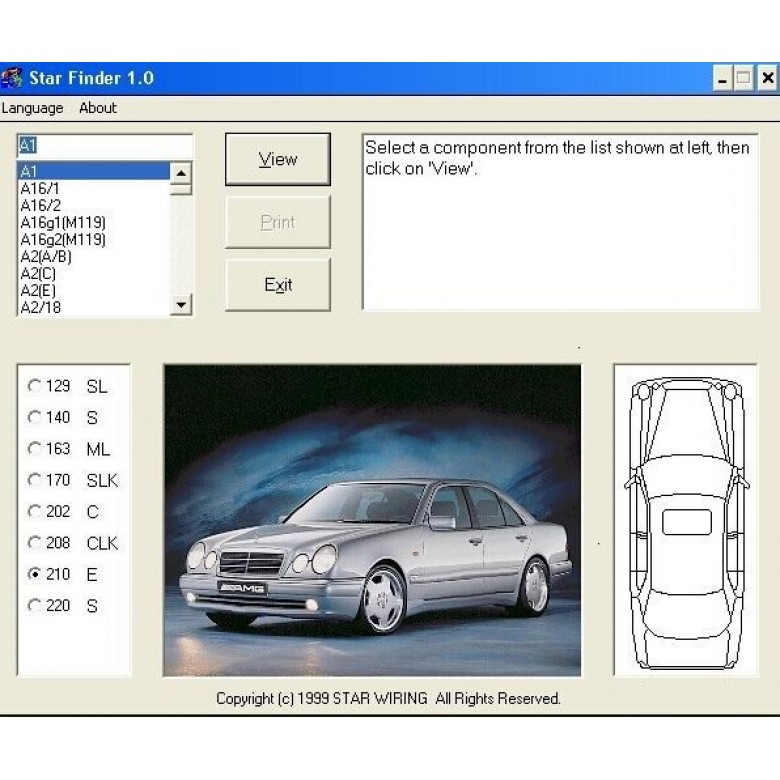Select A16/1 in the component list
Viewport: 780px width, 780px height.
[x=94, y=189]
